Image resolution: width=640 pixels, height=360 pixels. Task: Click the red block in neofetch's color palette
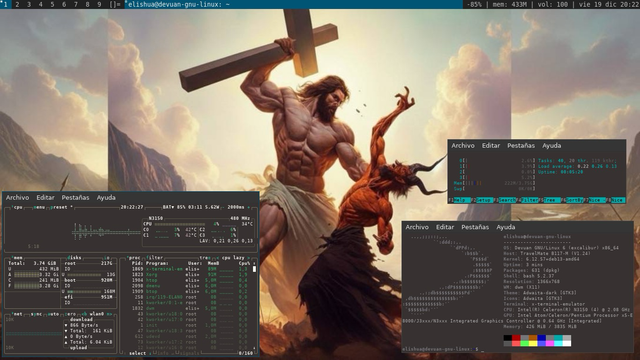coord(516,338)
